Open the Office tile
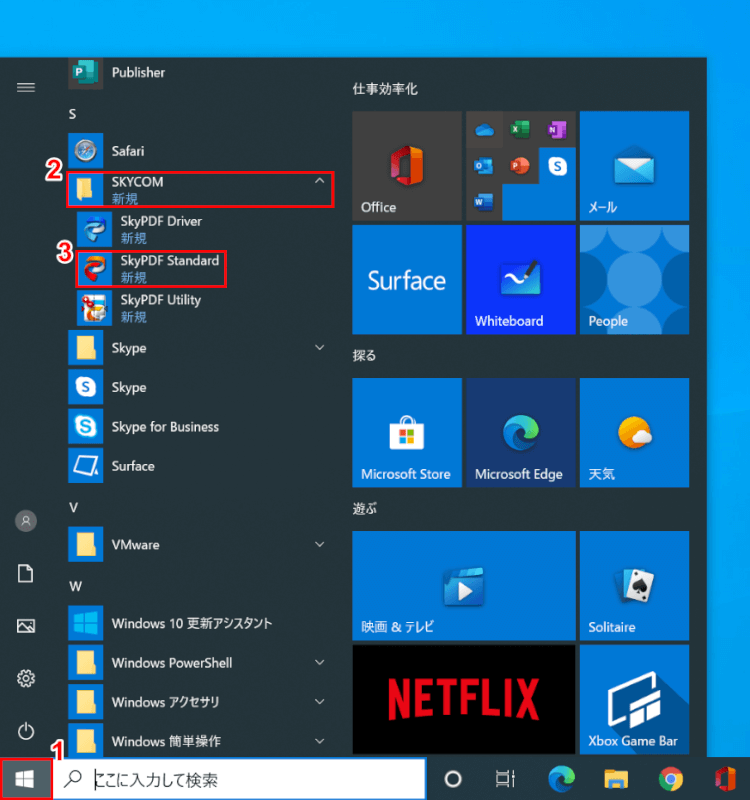 point(407,166)
